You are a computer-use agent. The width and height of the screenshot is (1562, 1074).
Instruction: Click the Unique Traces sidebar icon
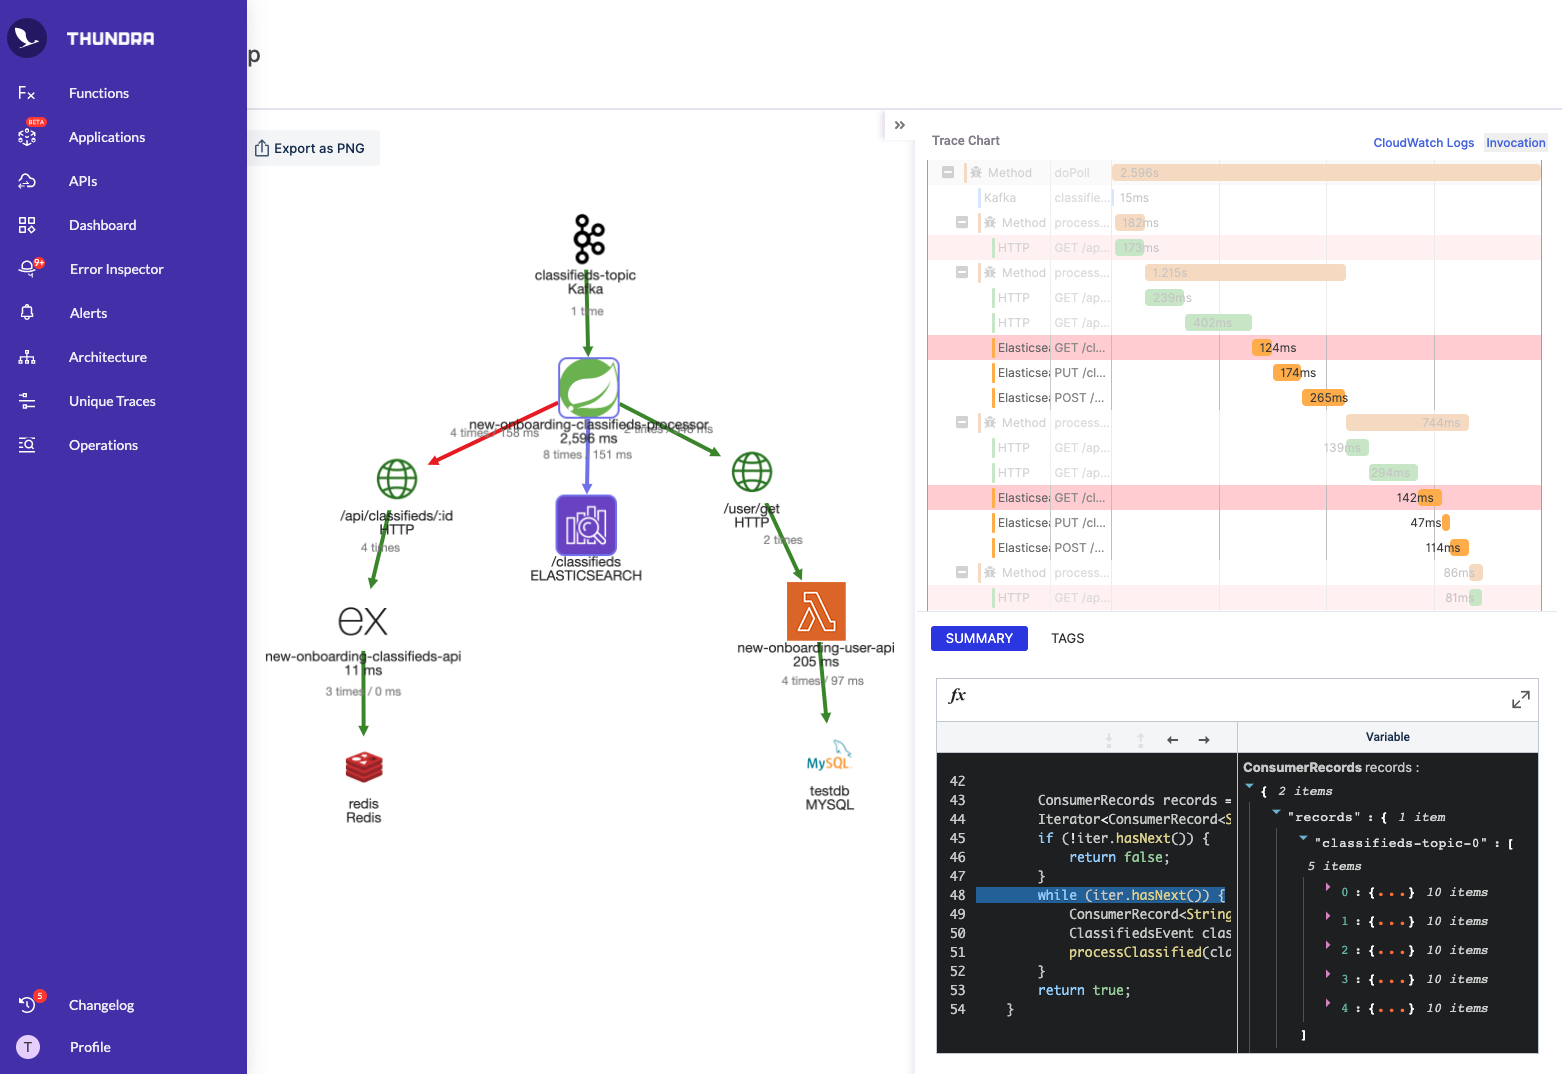tap(27, 401)
